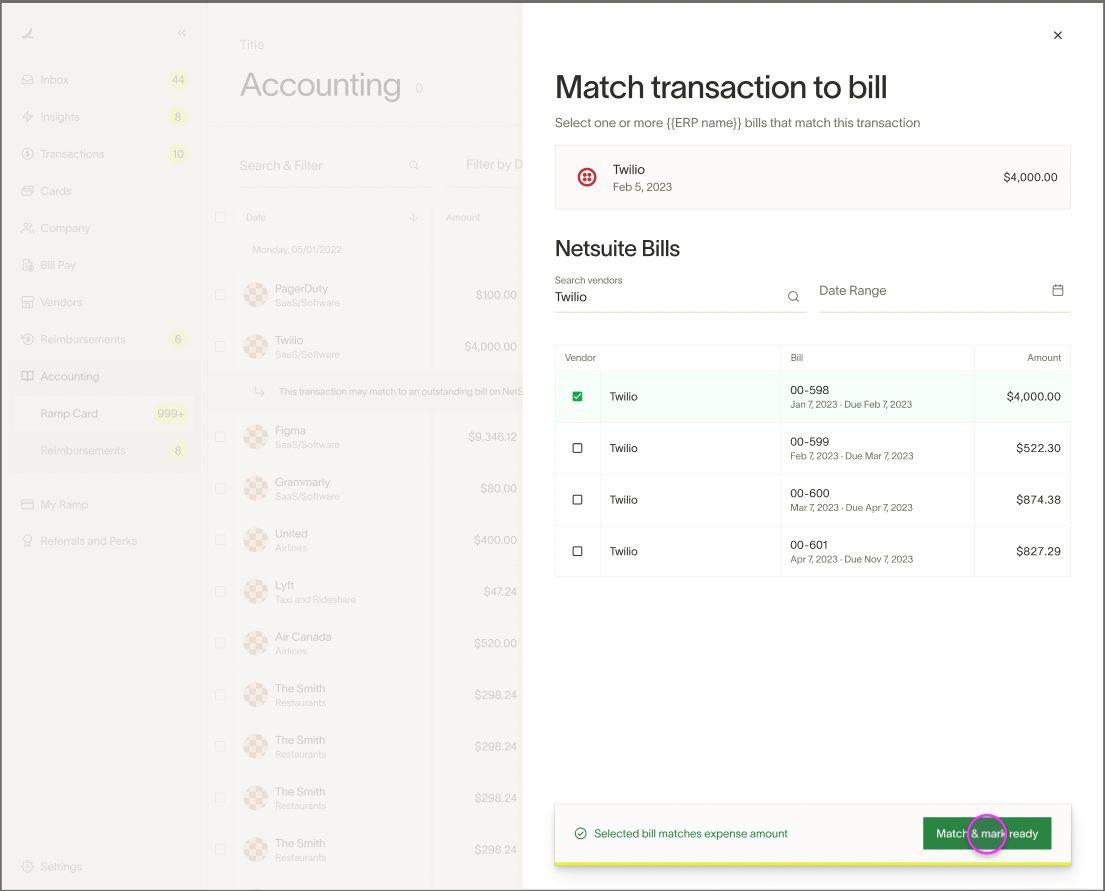
Task: Click the checkmark icon beside Selected bill matches
Action: tap(580, 833)
